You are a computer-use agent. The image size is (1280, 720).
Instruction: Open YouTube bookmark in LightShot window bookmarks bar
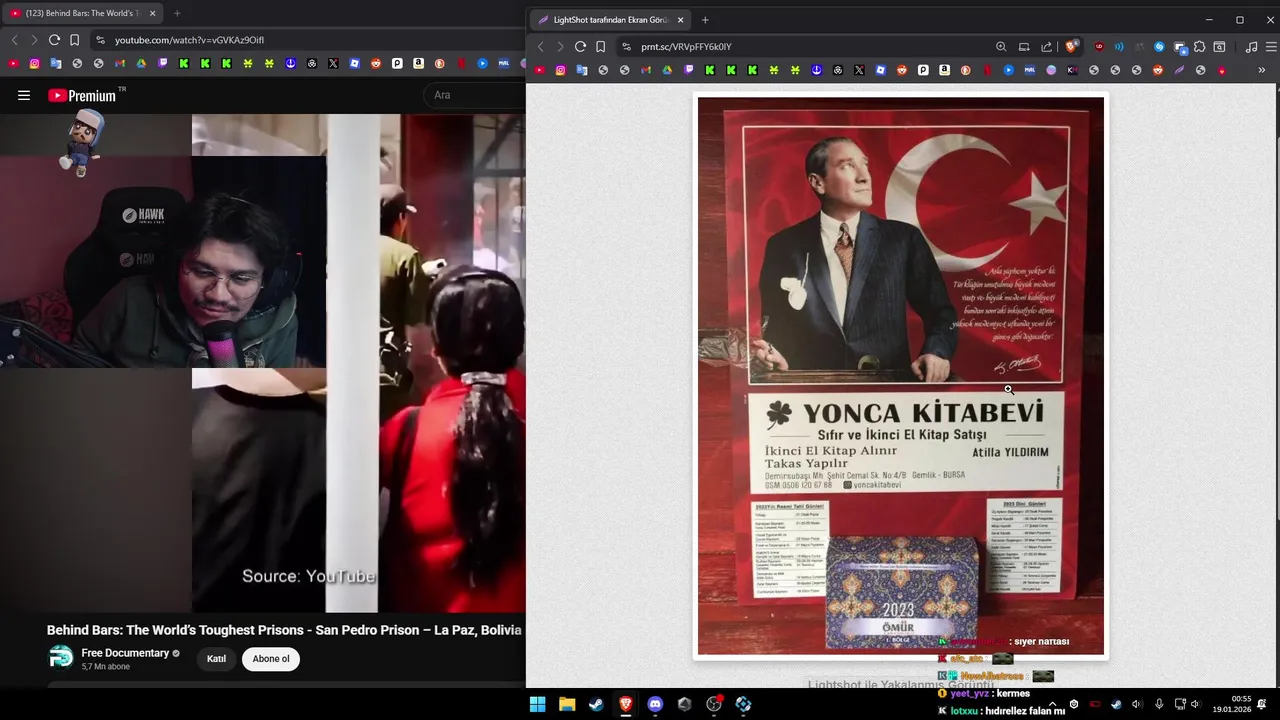pos(539,70)
